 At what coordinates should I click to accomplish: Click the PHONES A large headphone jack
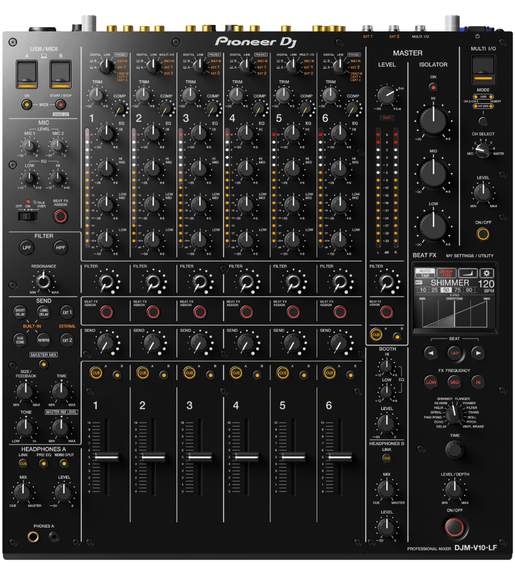coord(33,537)
